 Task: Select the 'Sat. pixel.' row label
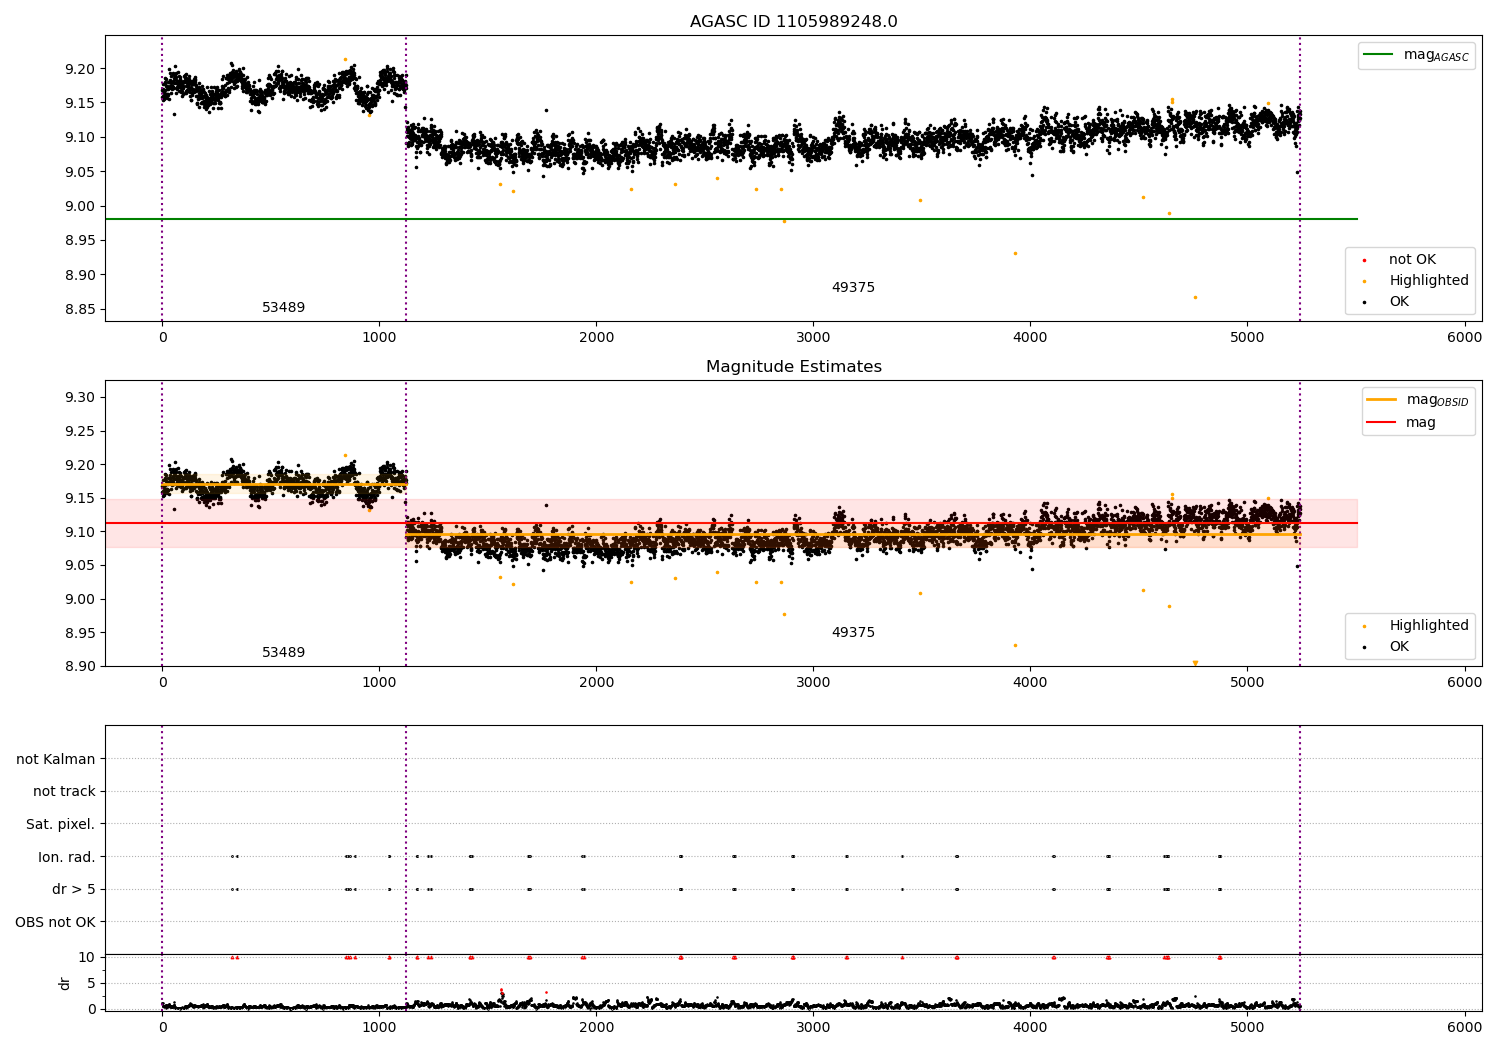pos(61,825)
